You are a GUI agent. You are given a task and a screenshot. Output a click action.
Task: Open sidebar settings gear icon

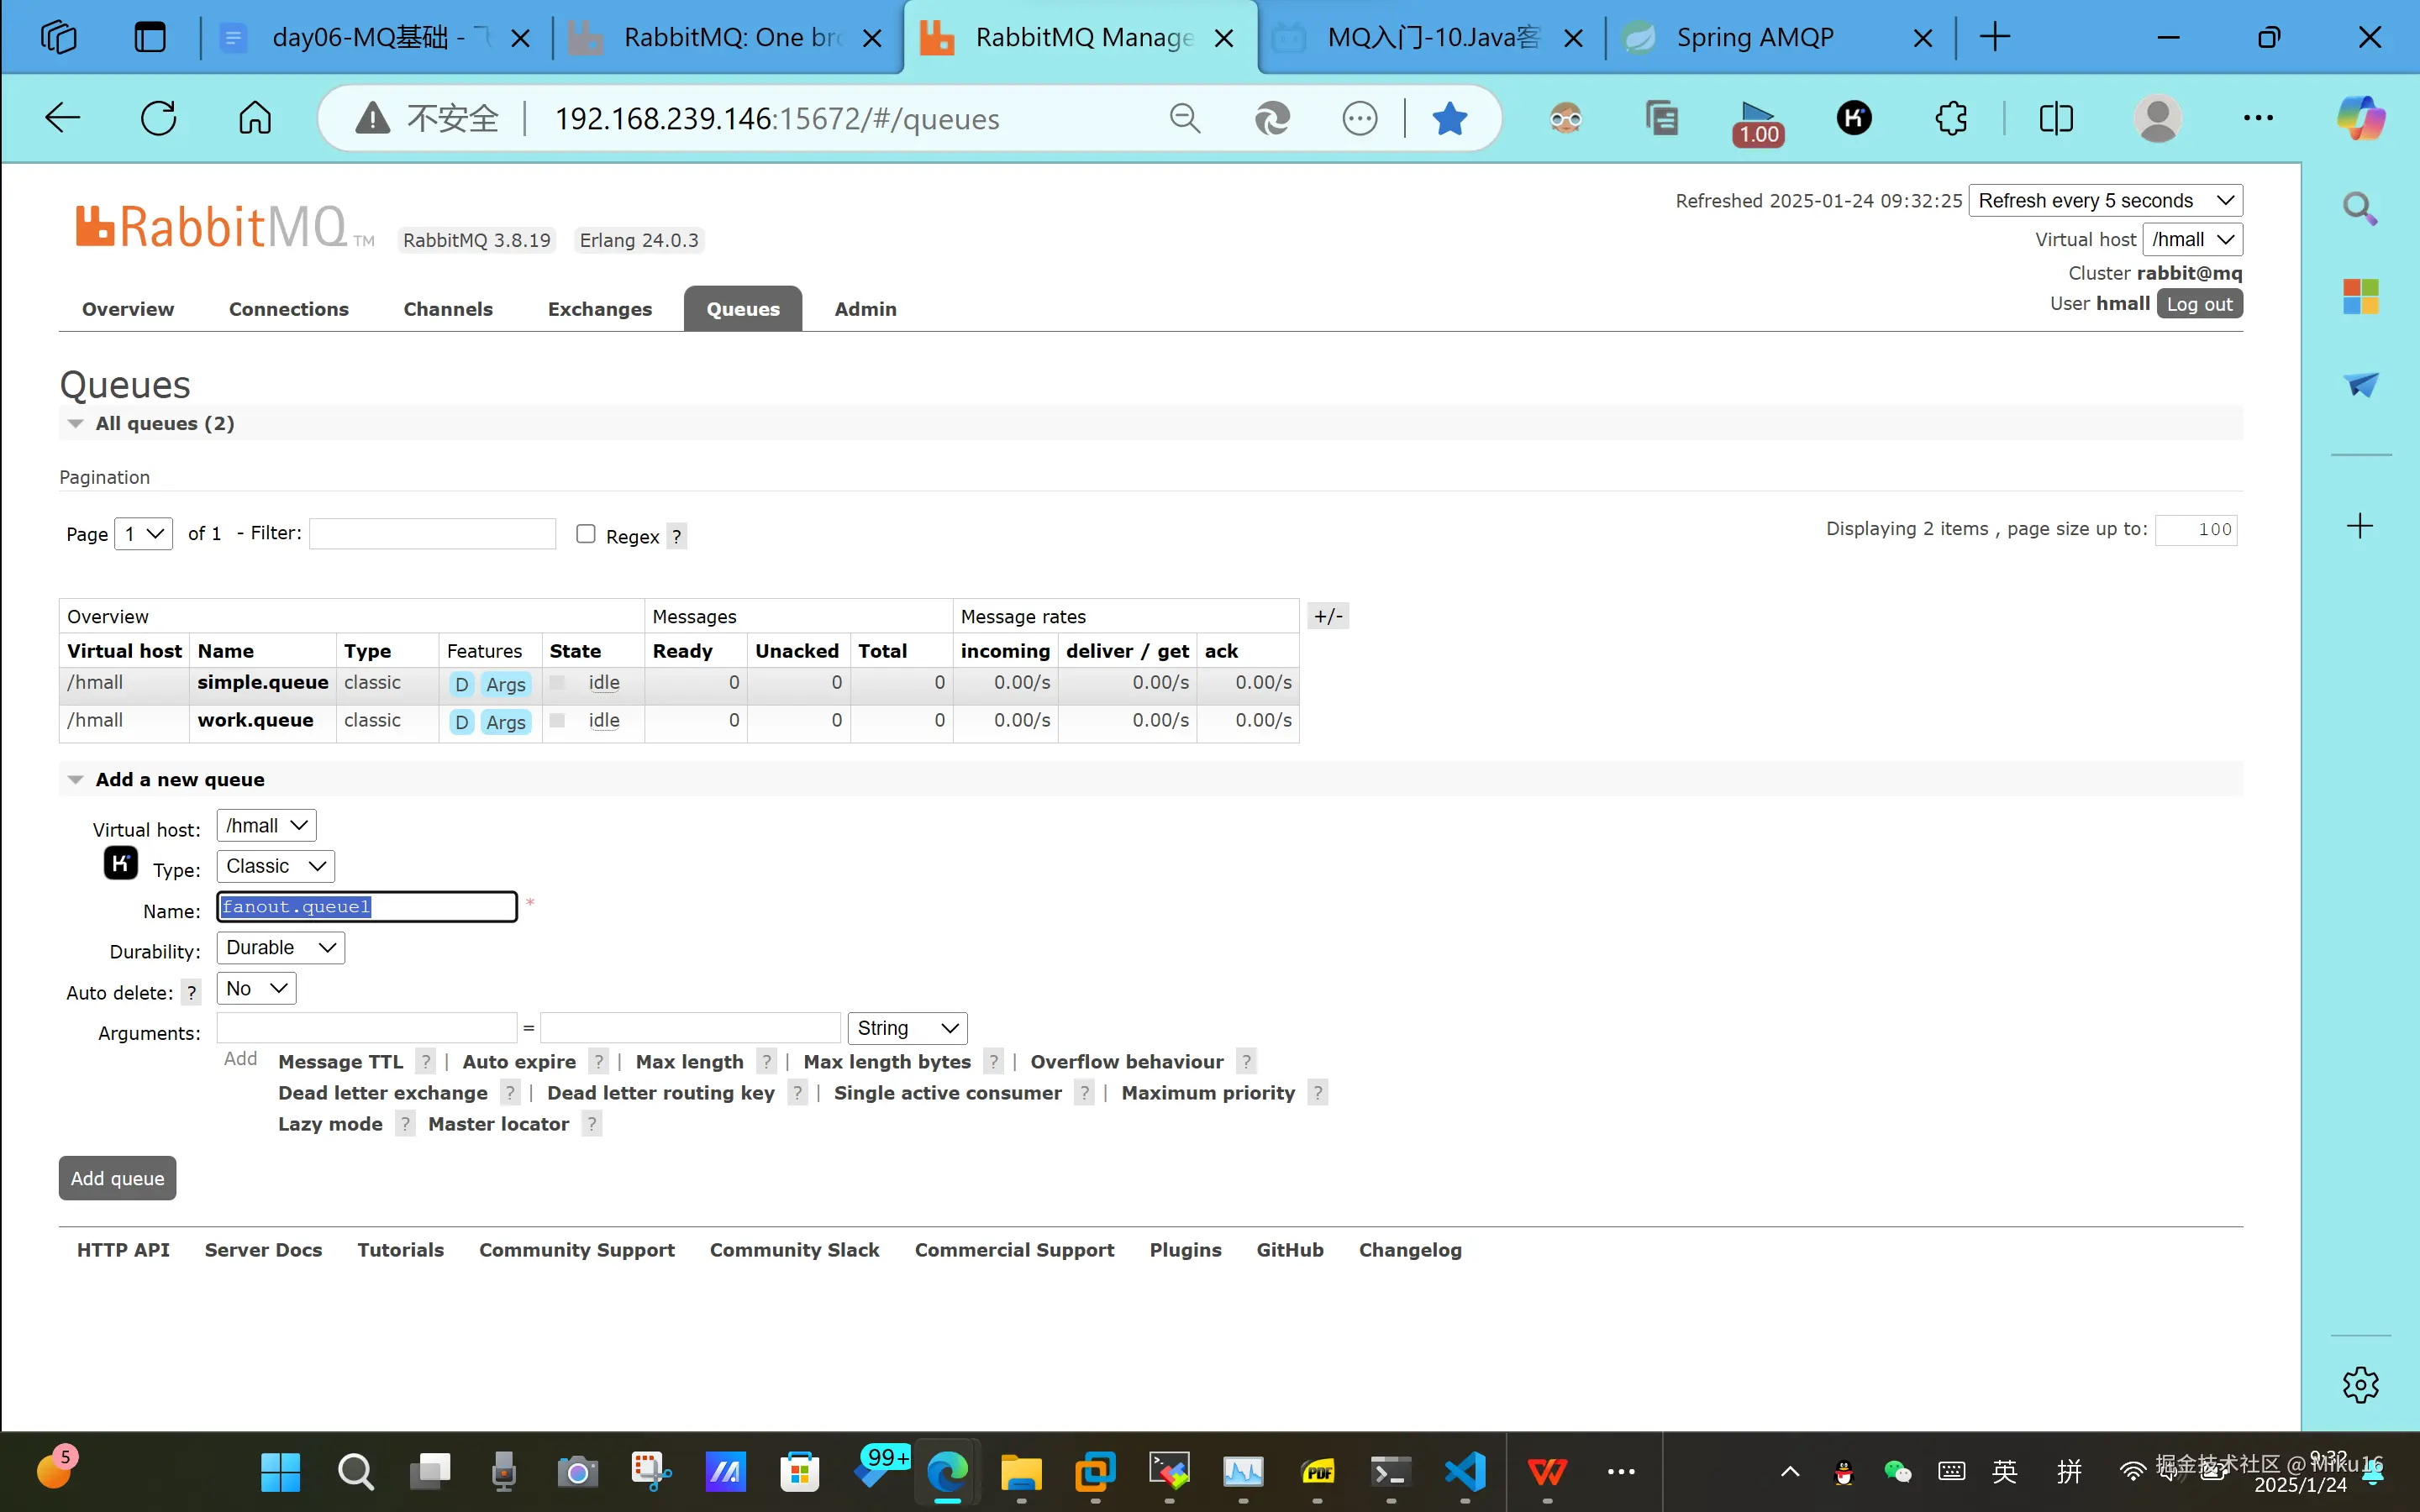[x=2360, y=1385]
